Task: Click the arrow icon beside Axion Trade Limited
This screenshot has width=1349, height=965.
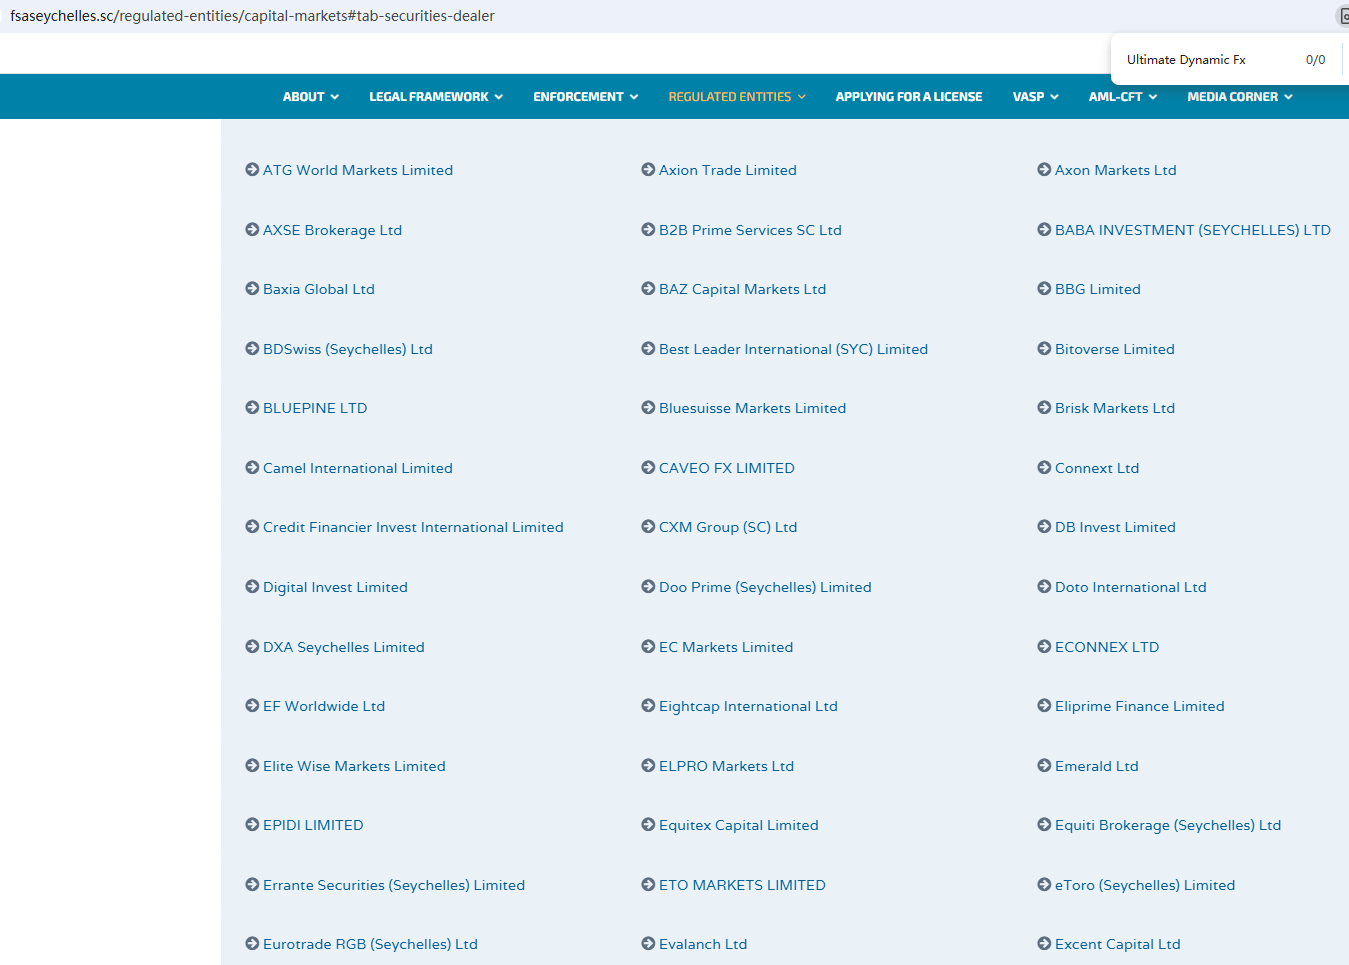Action: pyautogui.click(x=648, y=170)
